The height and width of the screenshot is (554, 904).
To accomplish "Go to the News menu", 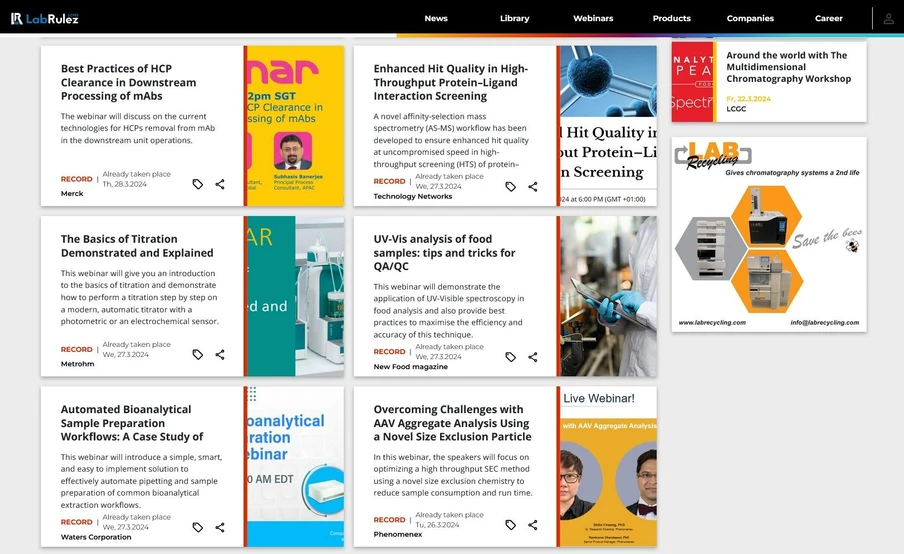I will [x=436, y=18].
